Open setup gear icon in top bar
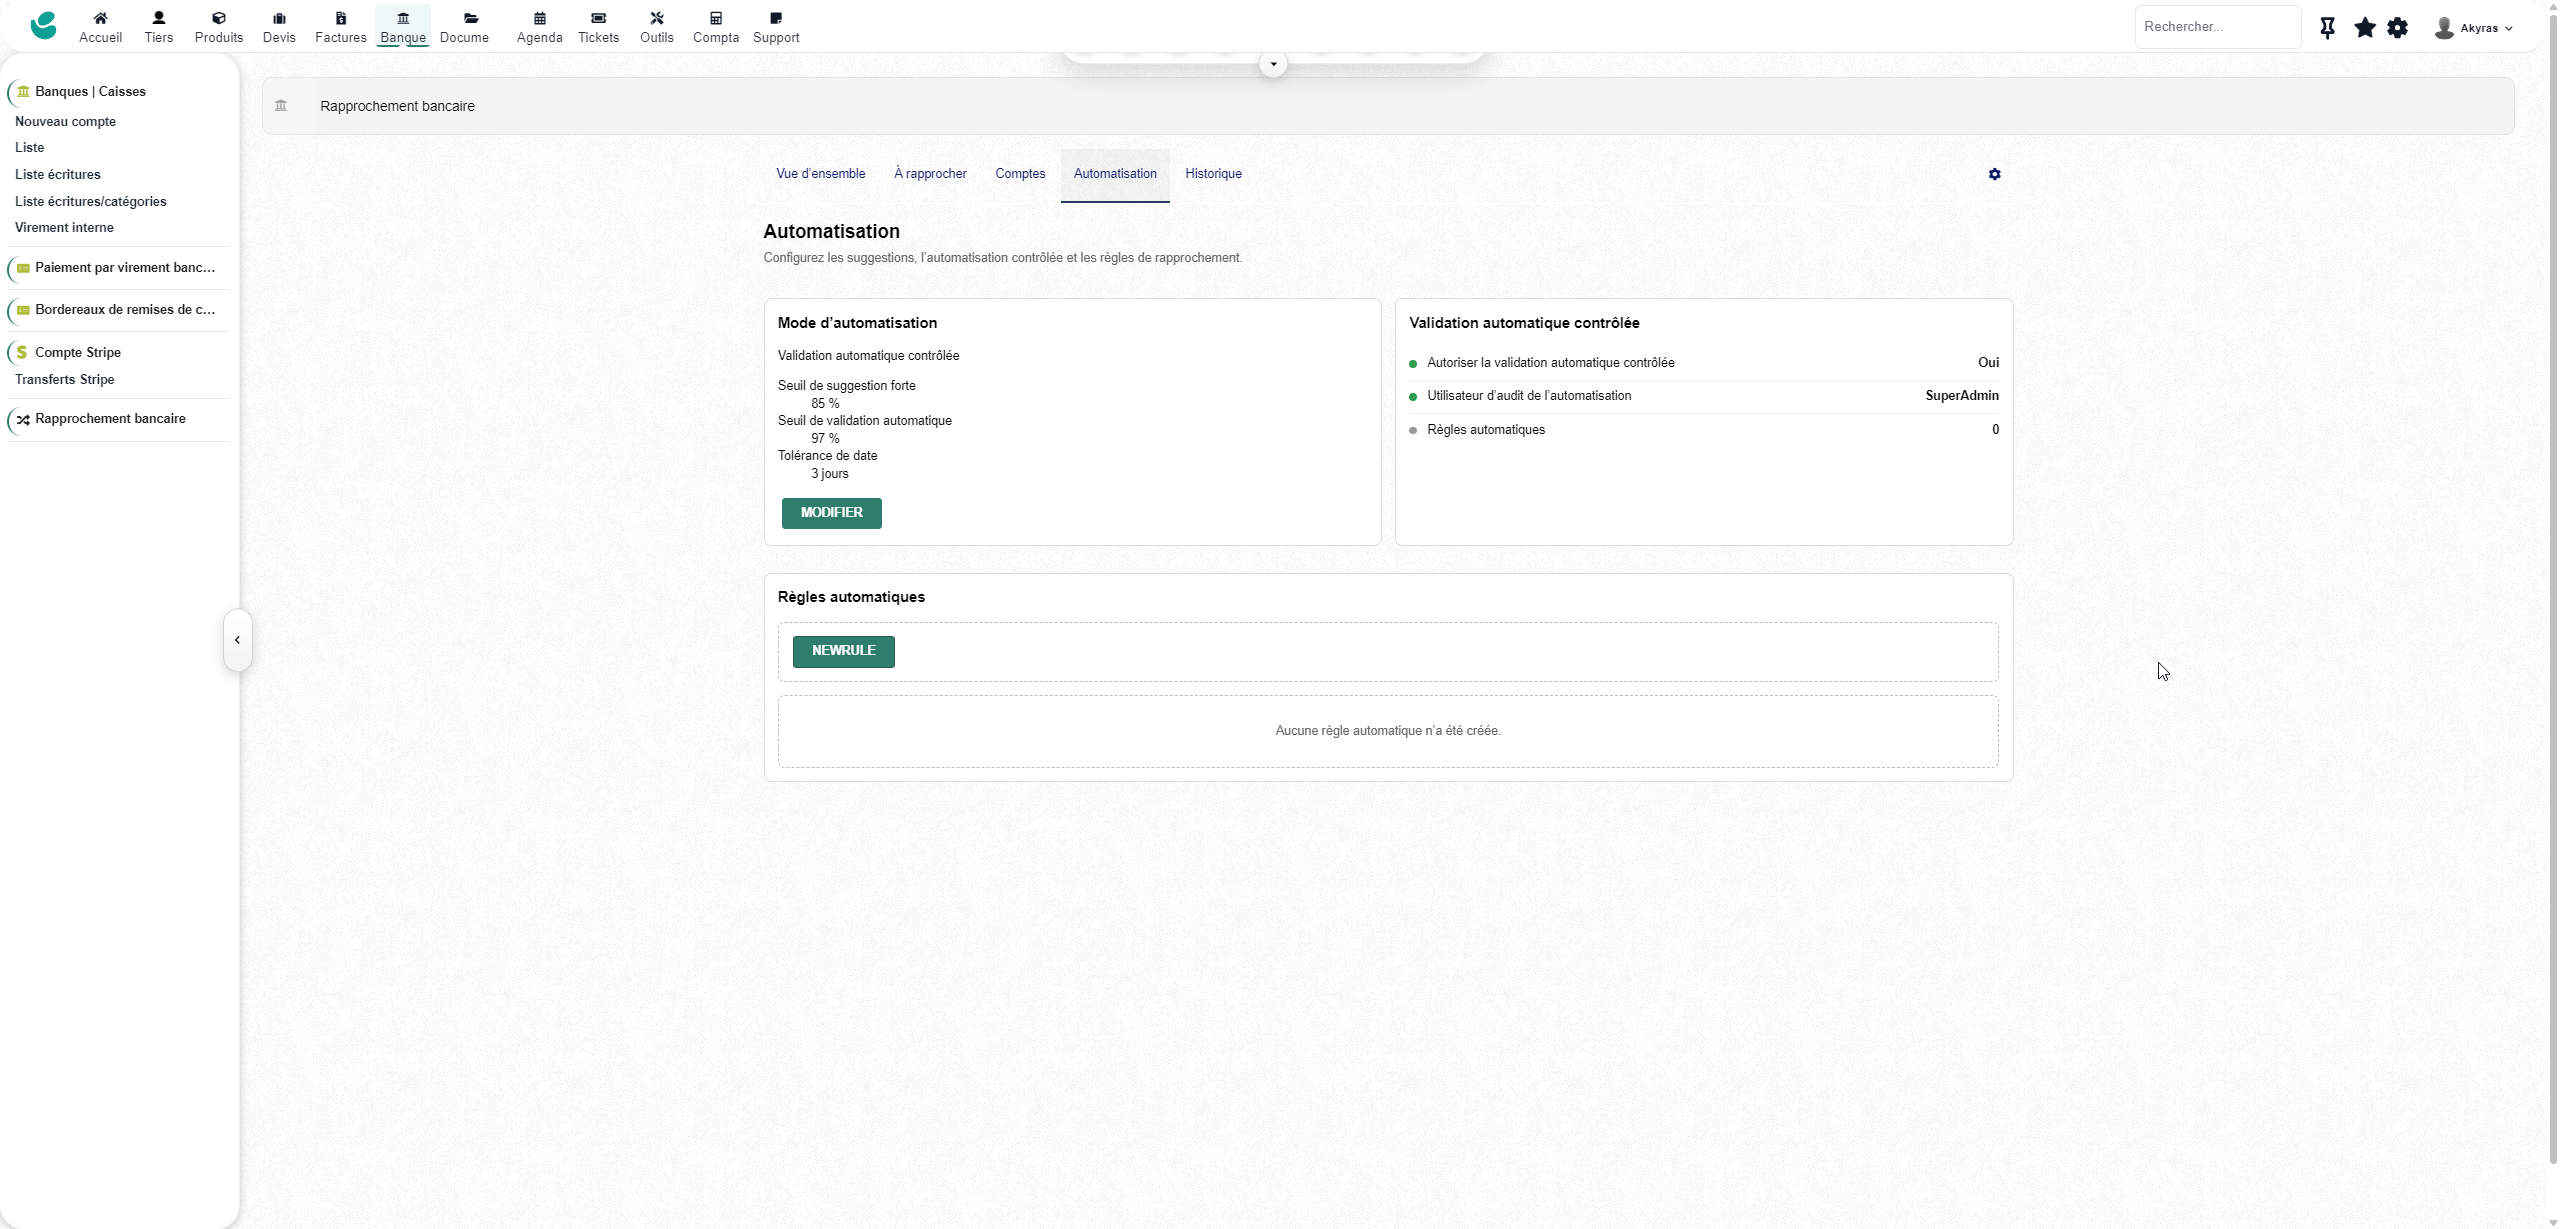The image size is (2560, 1229). 2397,28
